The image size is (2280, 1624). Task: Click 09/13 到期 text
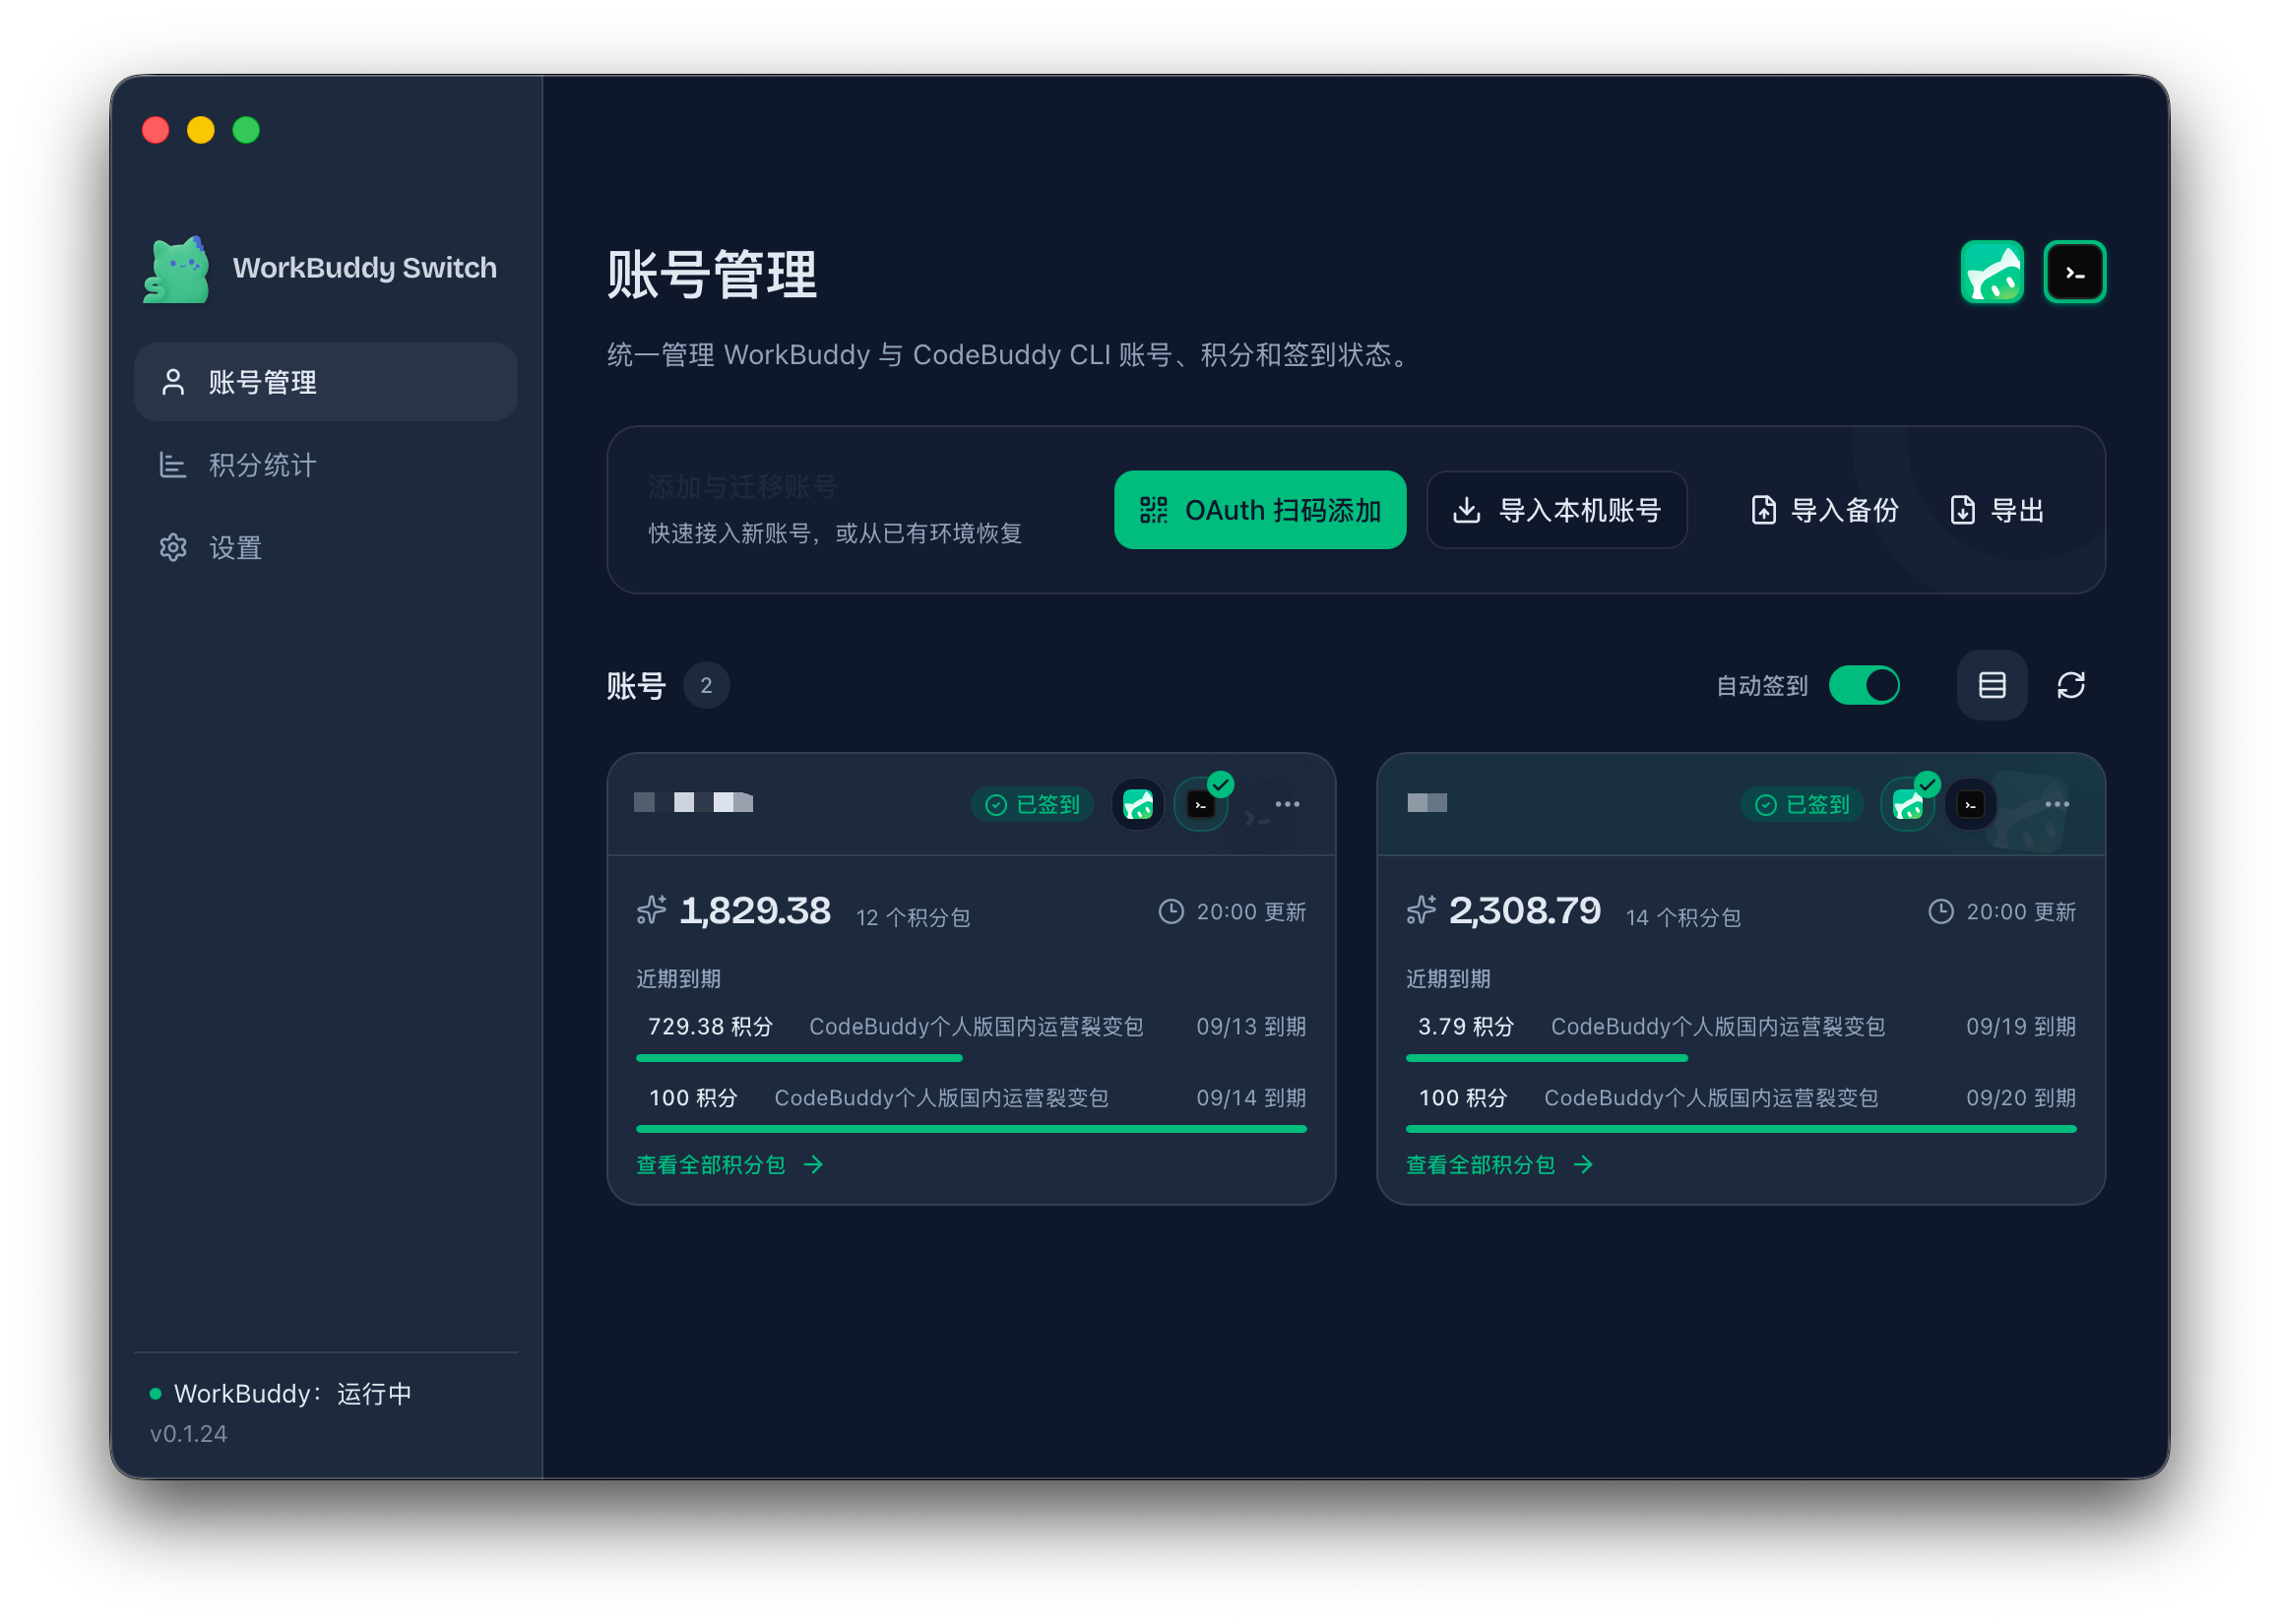1250,1026
